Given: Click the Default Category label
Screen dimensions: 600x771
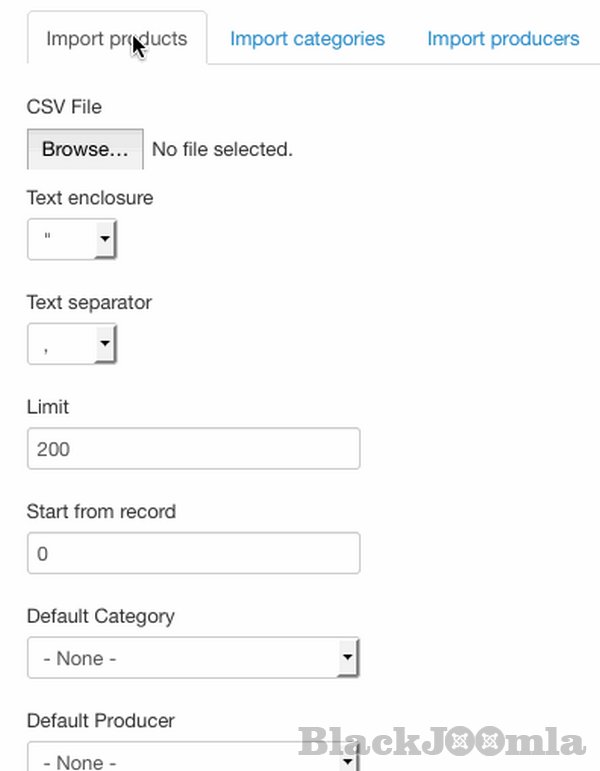Looking at the screenshot, I should [x=100, y=616].
